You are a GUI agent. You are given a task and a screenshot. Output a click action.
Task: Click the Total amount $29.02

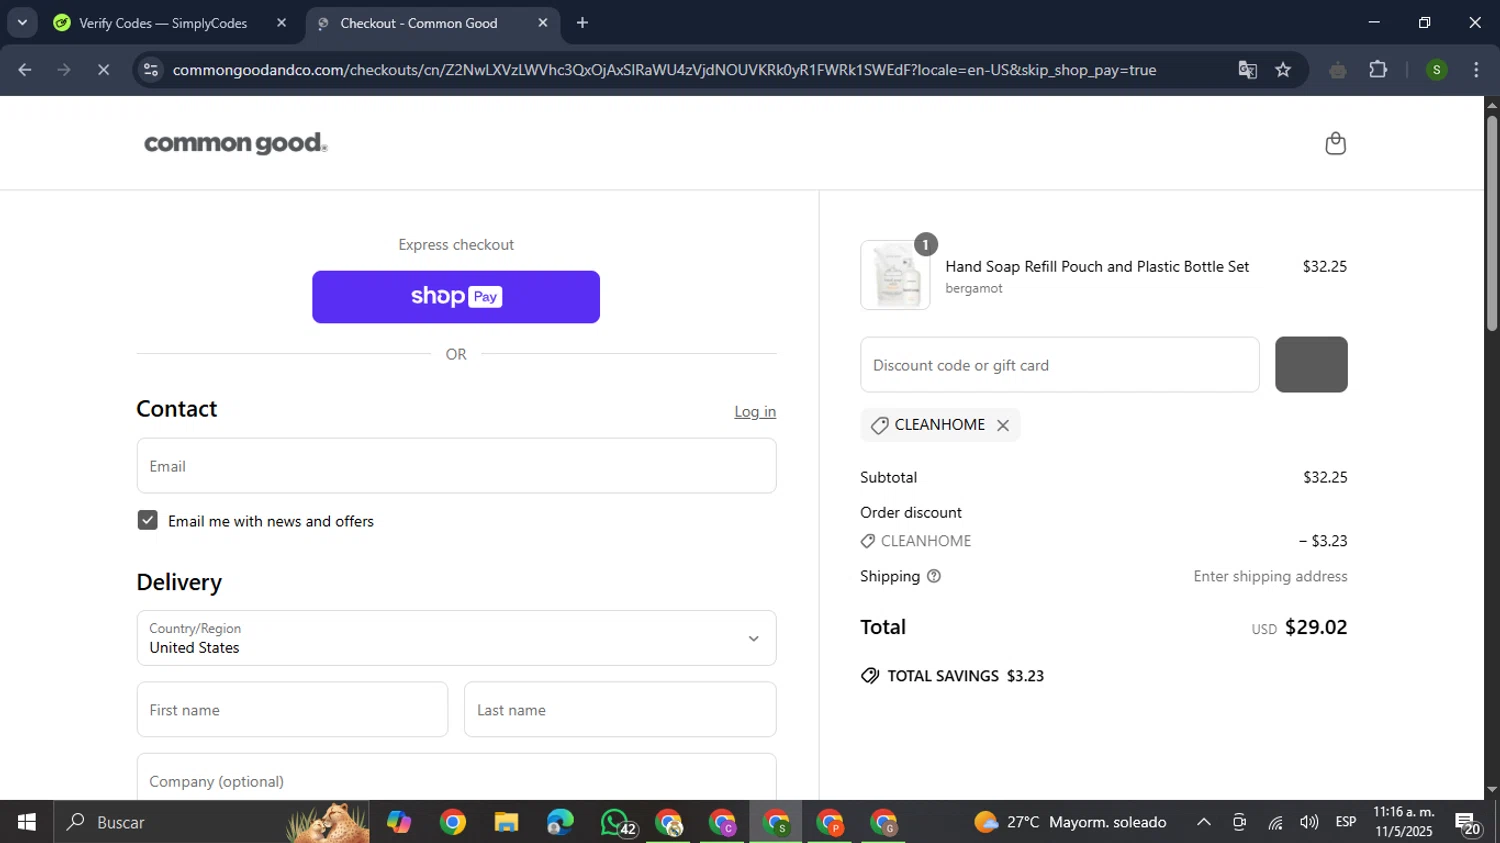[x=1316, y=627]
